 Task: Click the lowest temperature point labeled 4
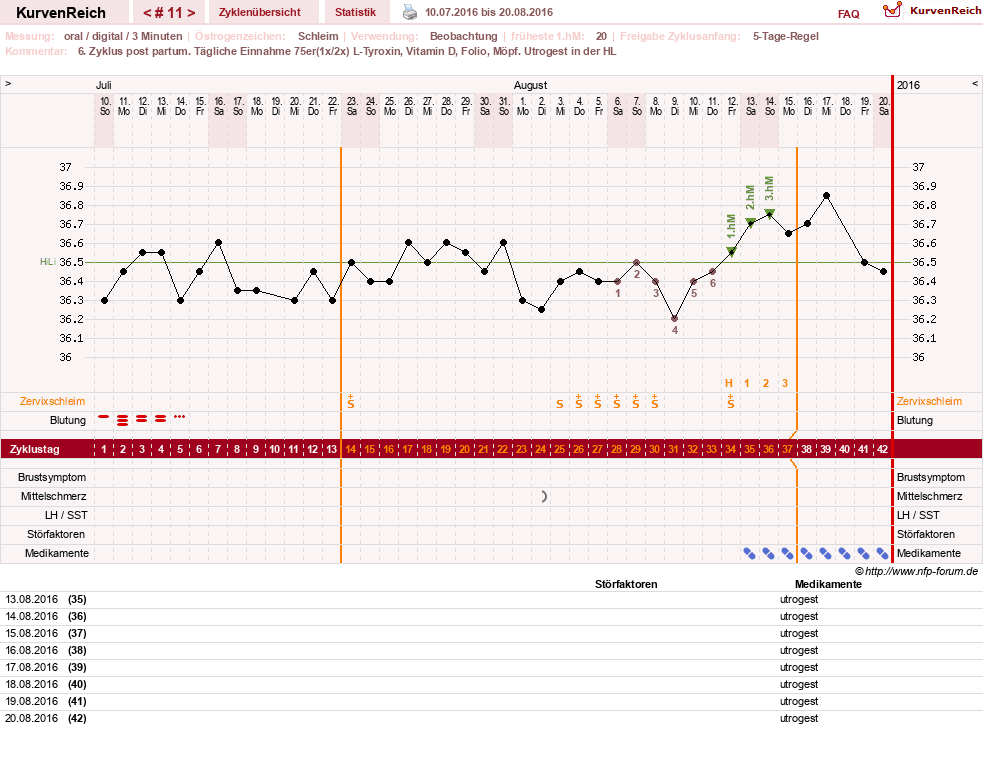[675, 319]
